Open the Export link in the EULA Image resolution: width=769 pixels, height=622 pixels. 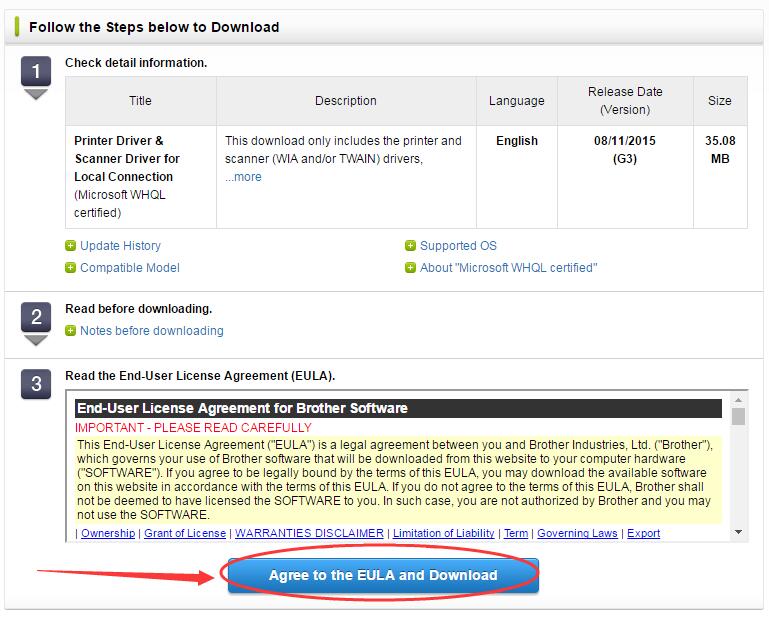click(x=643, y=534)
